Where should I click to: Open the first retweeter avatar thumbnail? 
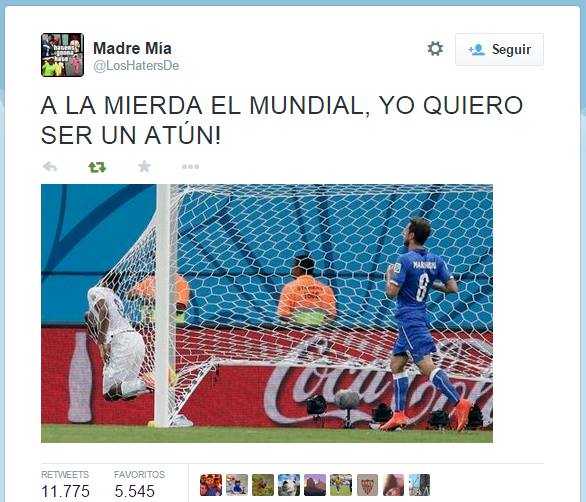coord(211,485)
